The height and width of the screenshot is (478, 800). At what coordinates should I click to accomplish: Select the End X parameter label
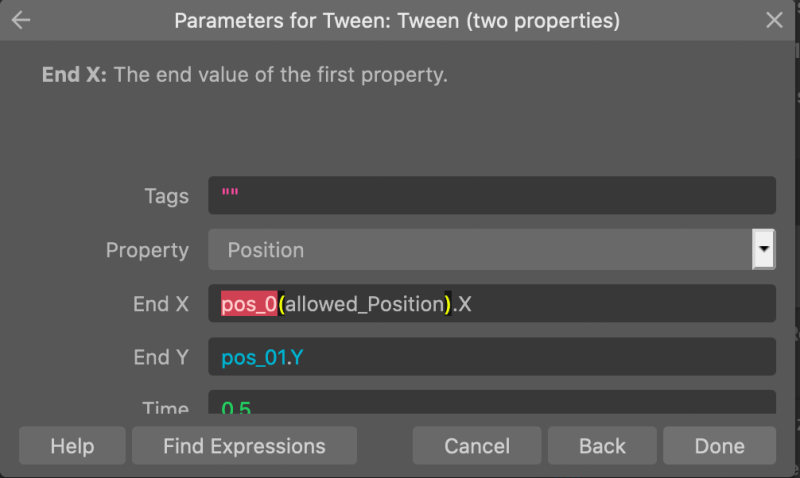coord(161,304)
